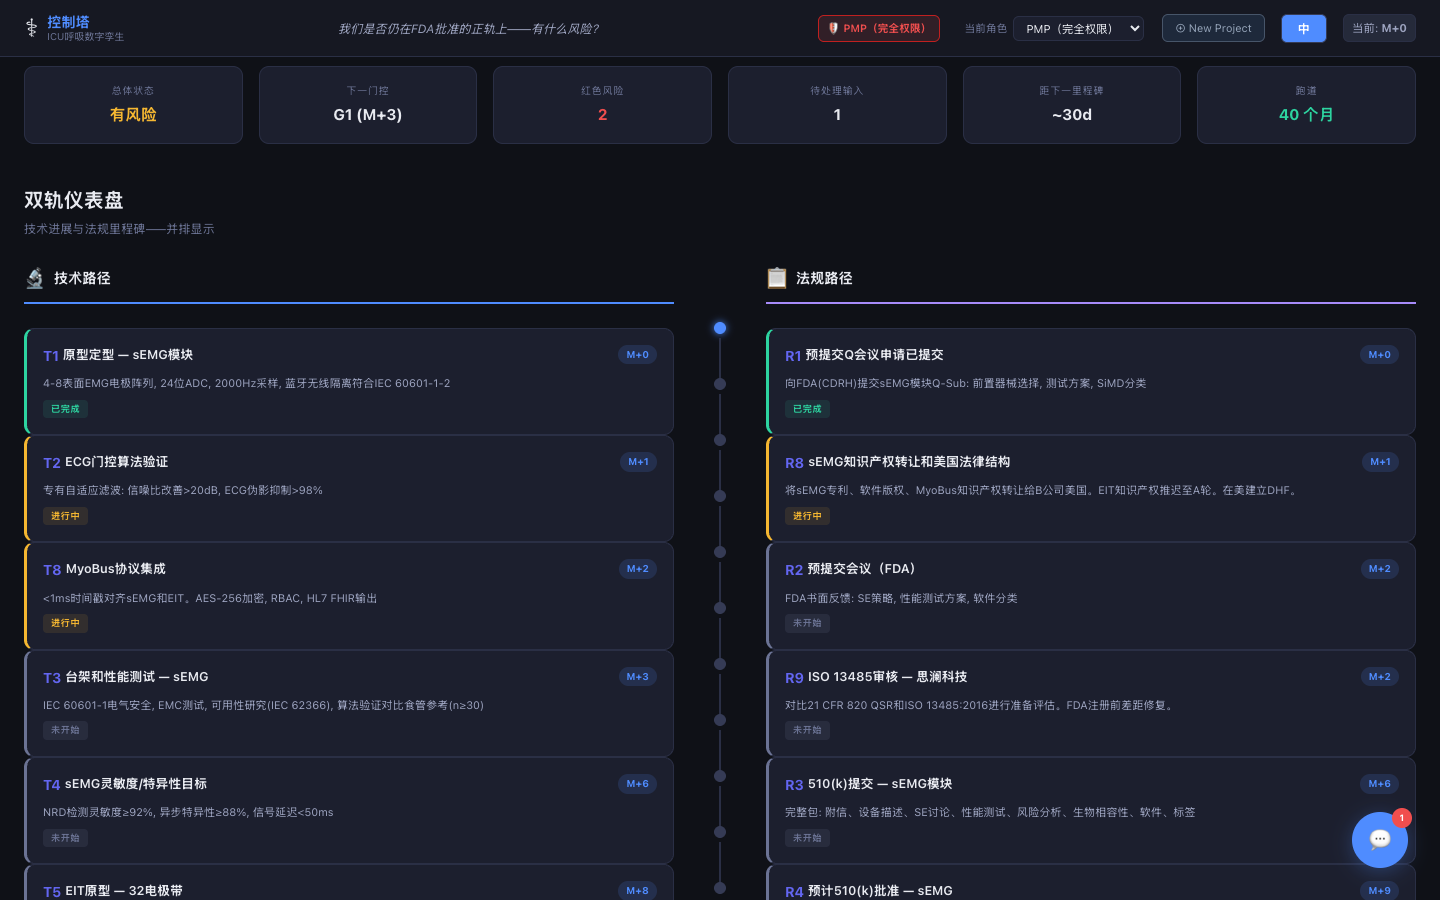
Task: Open the chat bubble floating button
Action: (1380, 840)
